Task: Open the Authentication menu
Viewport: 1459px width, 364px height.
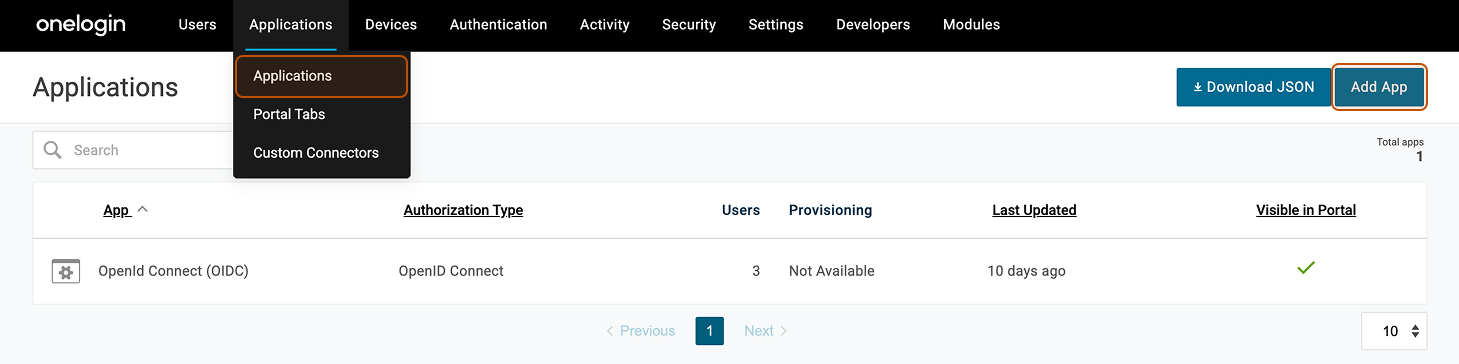Action: pyautogui.click(x=498, y=24)
